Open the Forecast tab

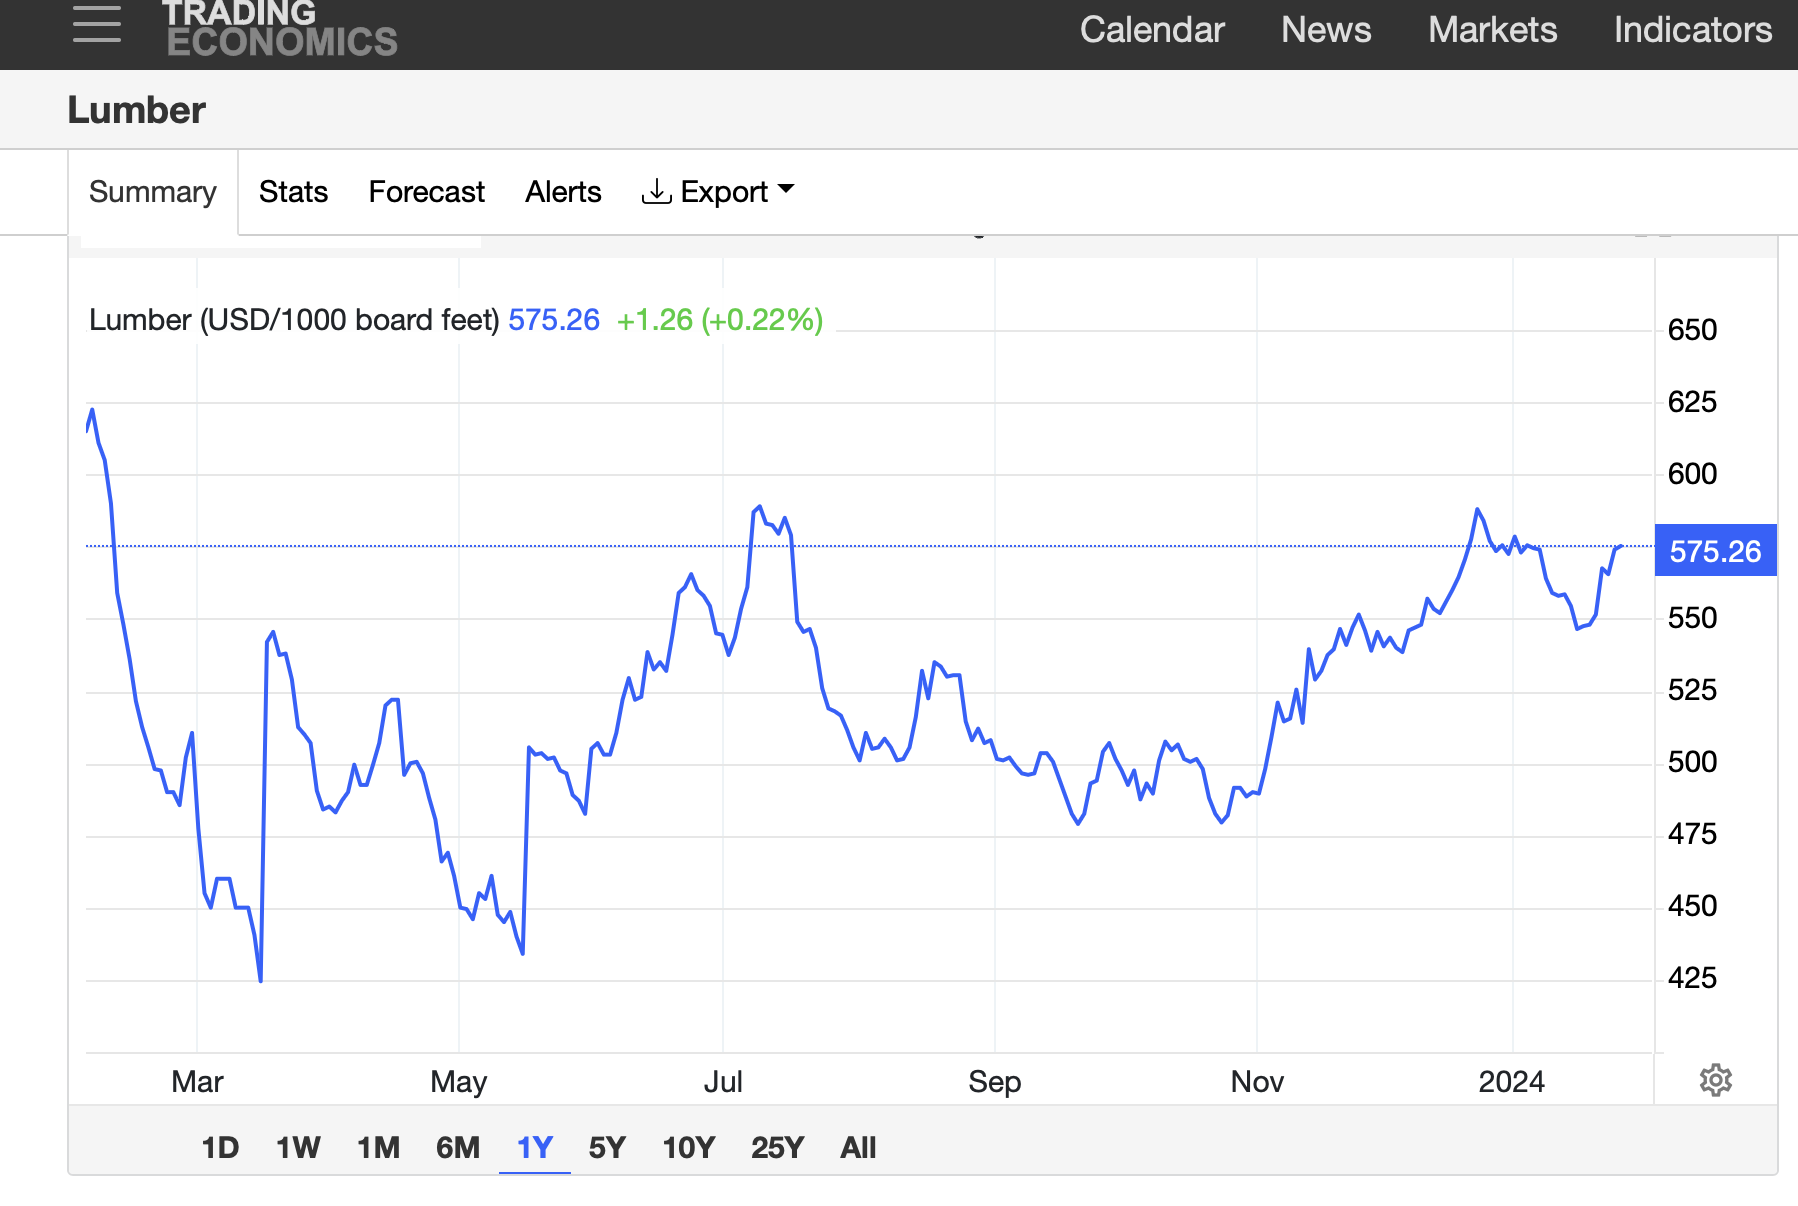(x=426, y=192)
